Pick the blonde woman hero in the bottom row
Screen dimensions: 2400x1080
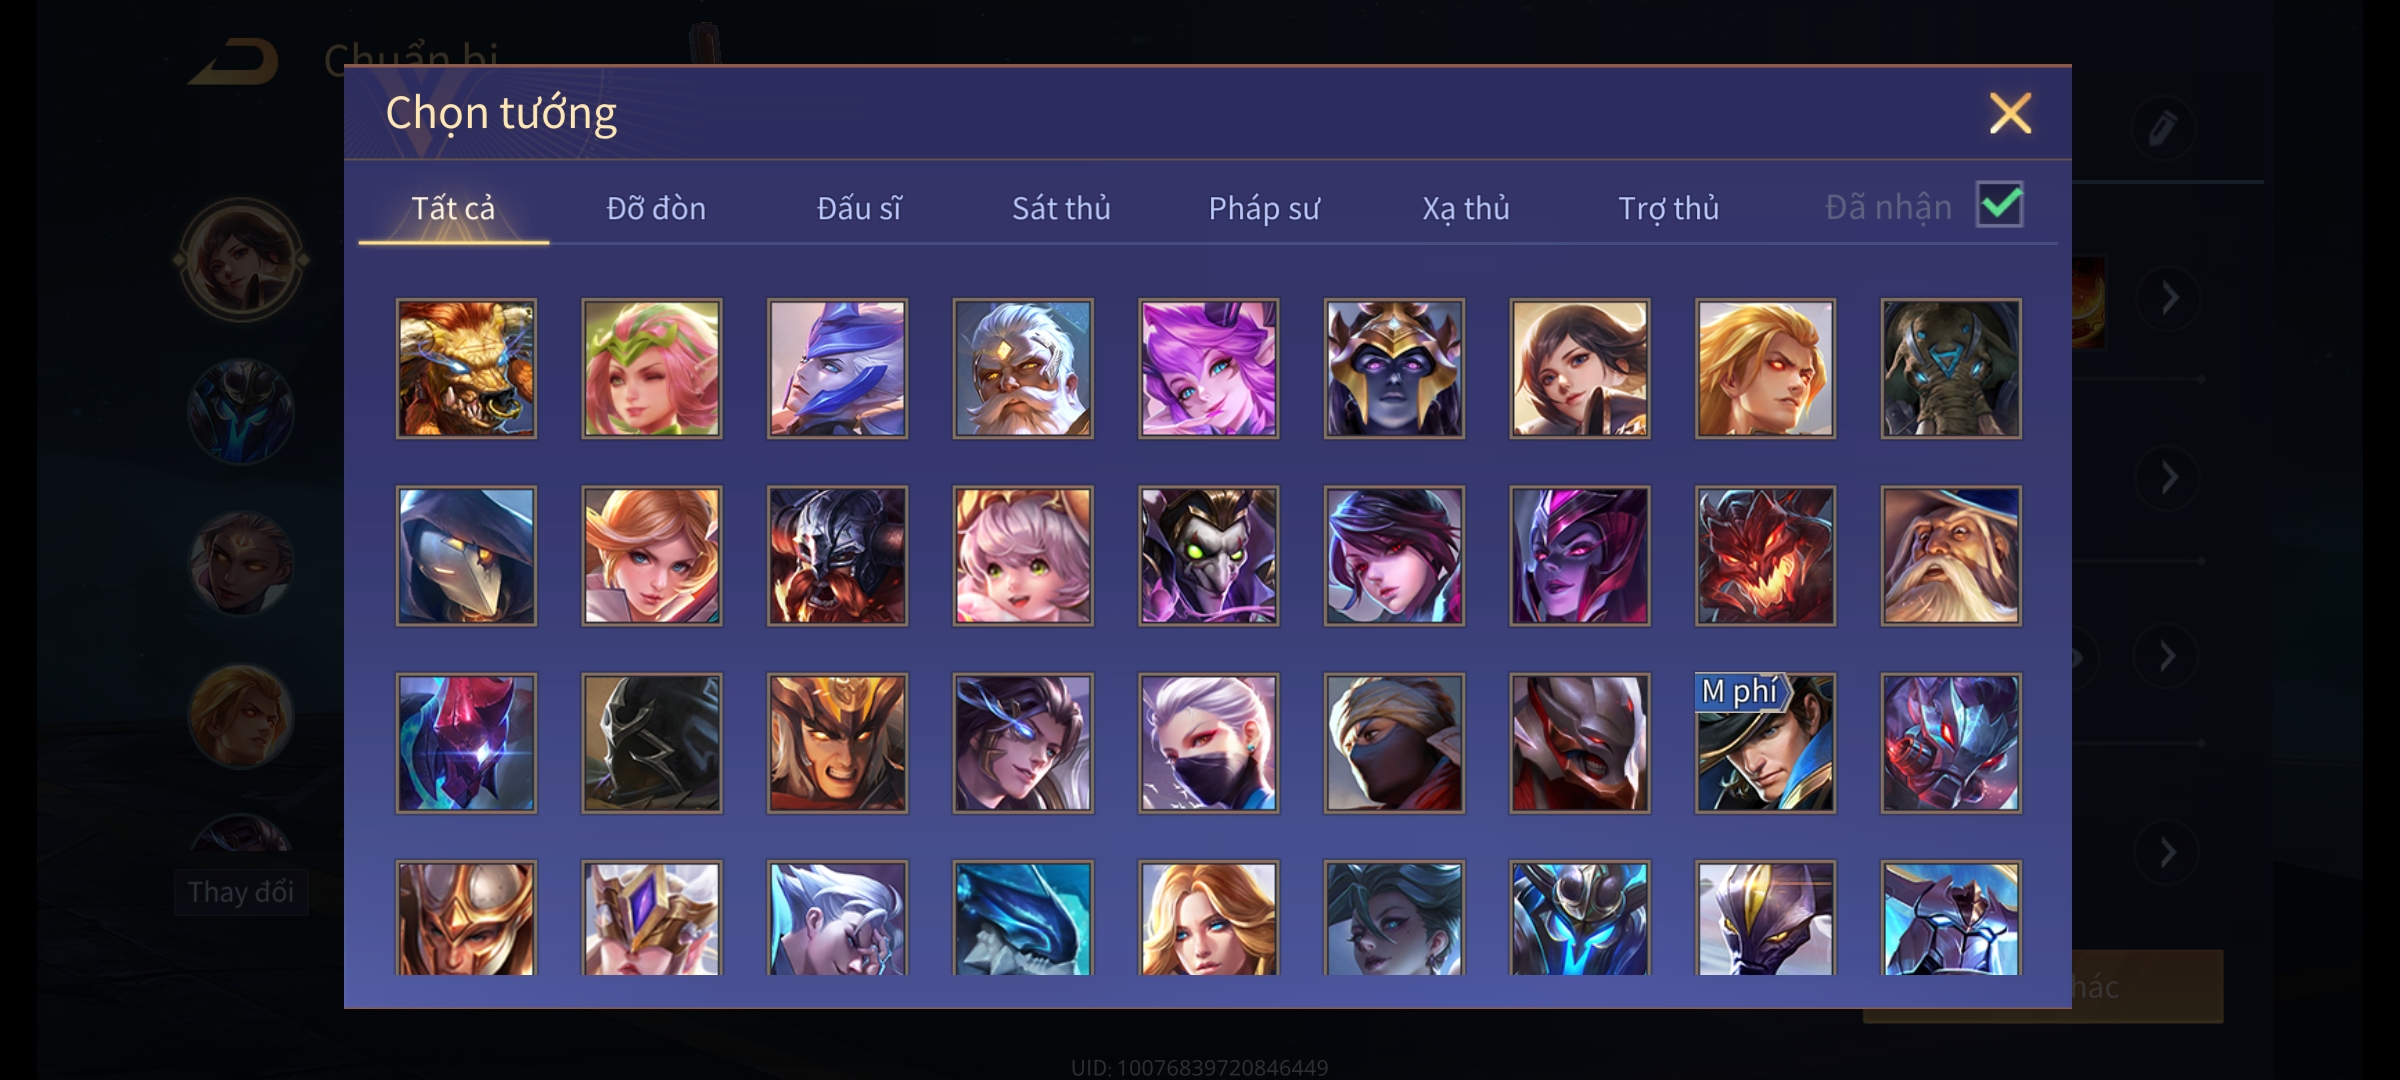[x=1209, y=918]
